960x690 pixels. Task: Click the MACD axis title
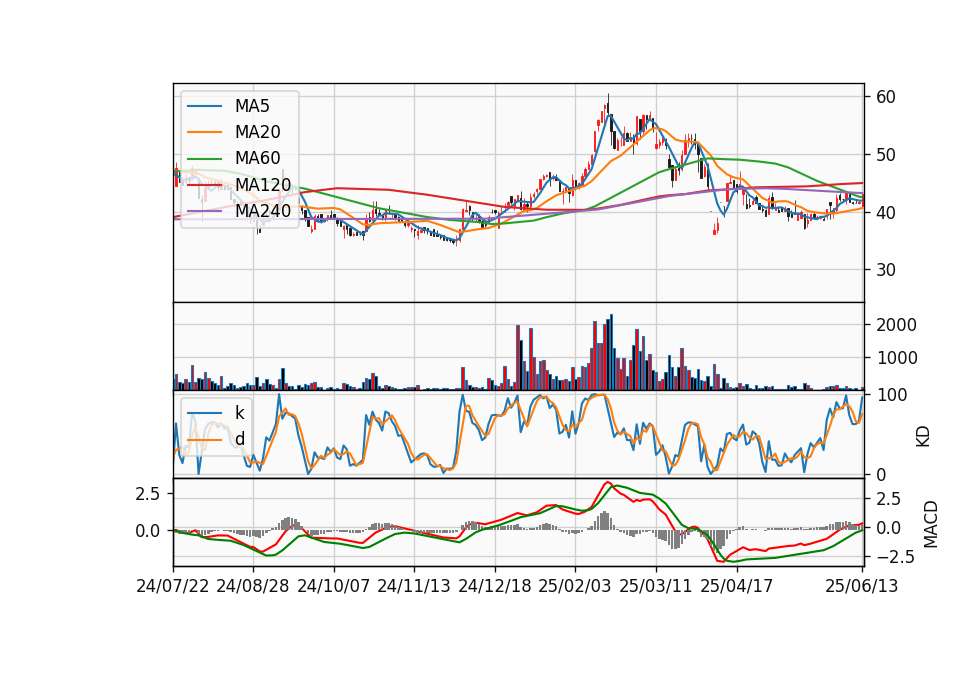[x=931, y=524]
